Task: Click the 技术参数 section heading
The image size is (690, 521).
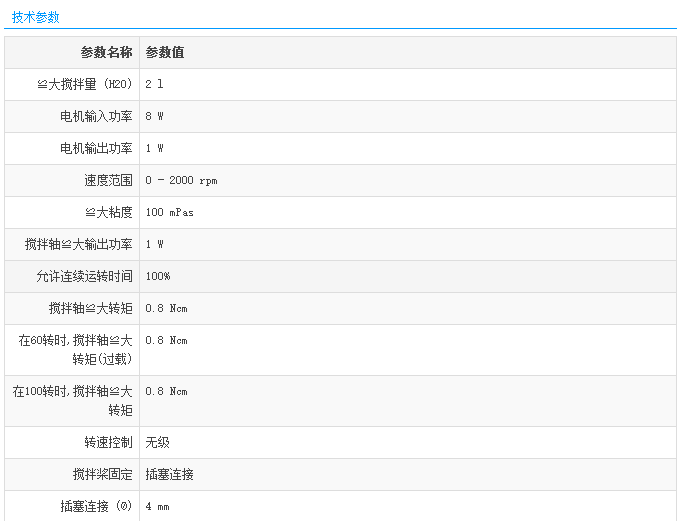Action: pos(36,17)
